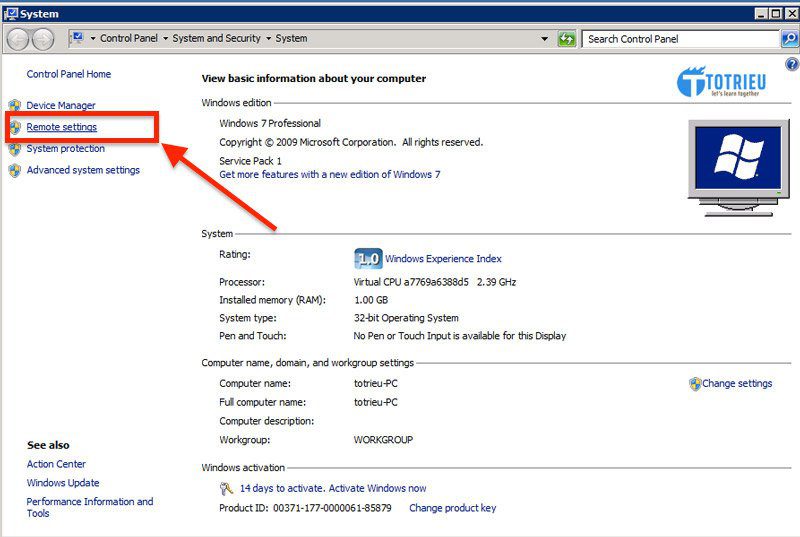Click the search magnifier icon
Viewport: 800px width, 537px height.
789,39
